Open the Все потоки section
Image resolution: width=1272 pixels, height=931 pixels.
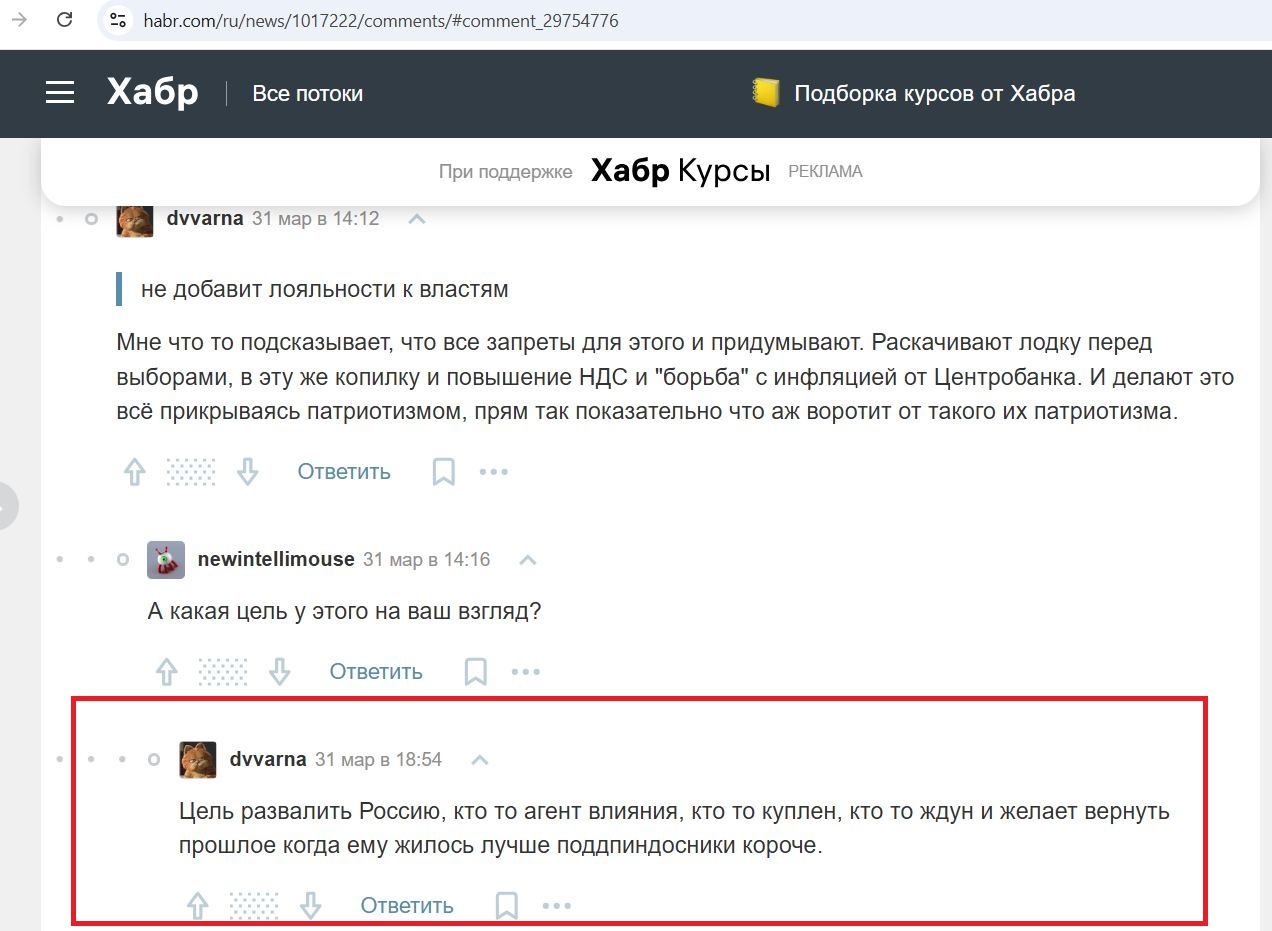coord(307,94)
